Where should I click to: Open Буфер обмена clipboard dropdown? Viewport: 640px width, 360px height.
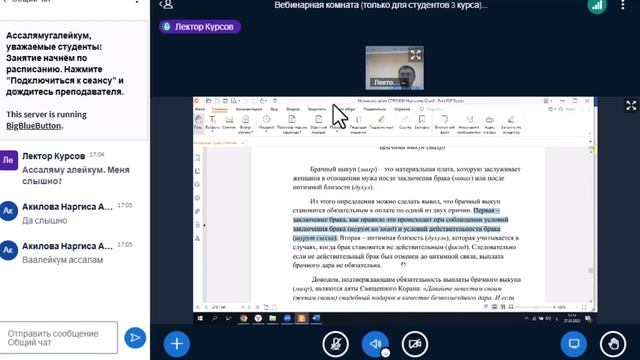(245, 124)
